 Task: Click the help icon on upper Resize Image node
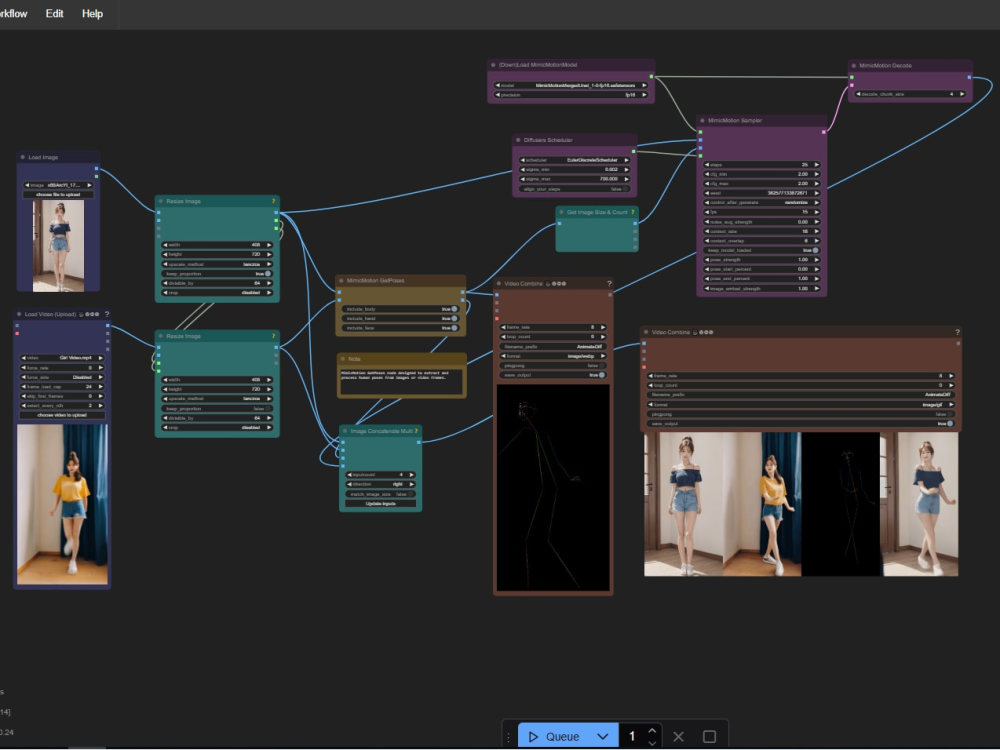click(x=274, y=201)
